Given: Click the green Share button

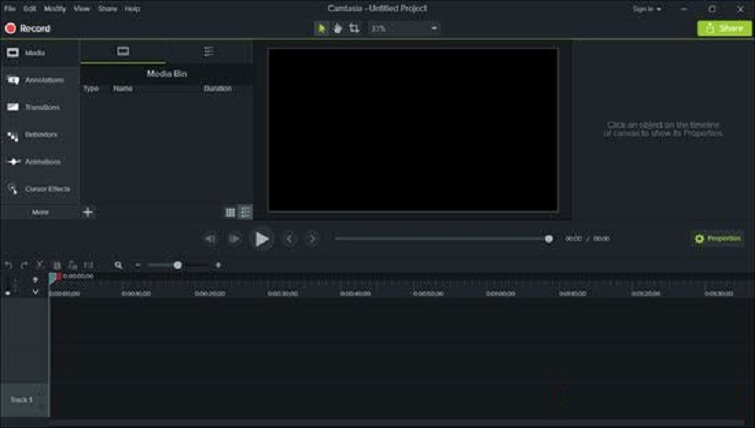Looking at the screenshot, I should click(723, 28).
